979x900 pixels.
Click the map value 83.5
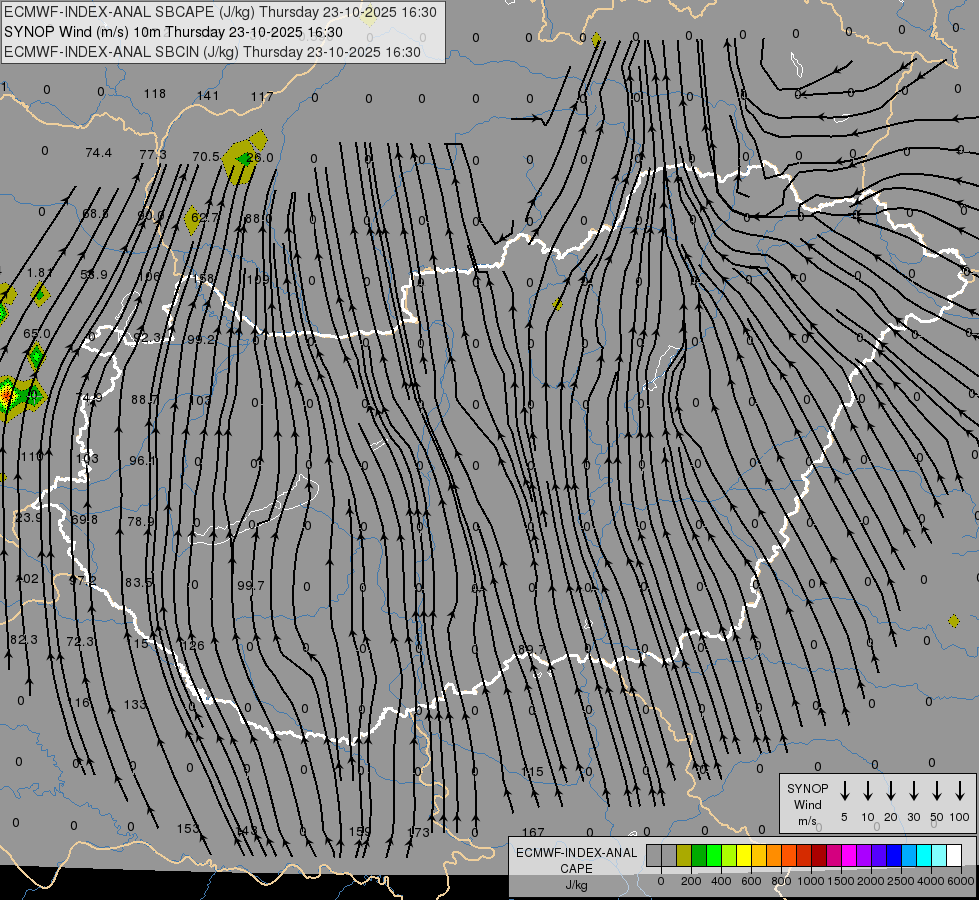(x=139, y=583)
